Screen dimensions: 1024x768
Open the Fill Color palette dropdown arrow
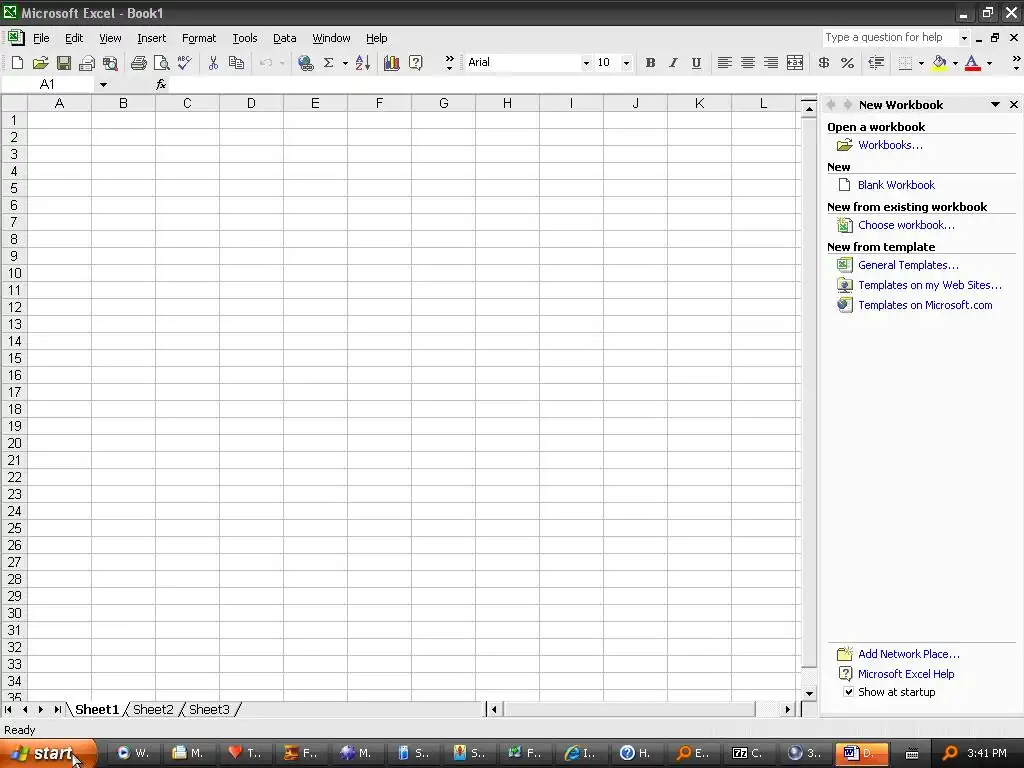point(955,63)
